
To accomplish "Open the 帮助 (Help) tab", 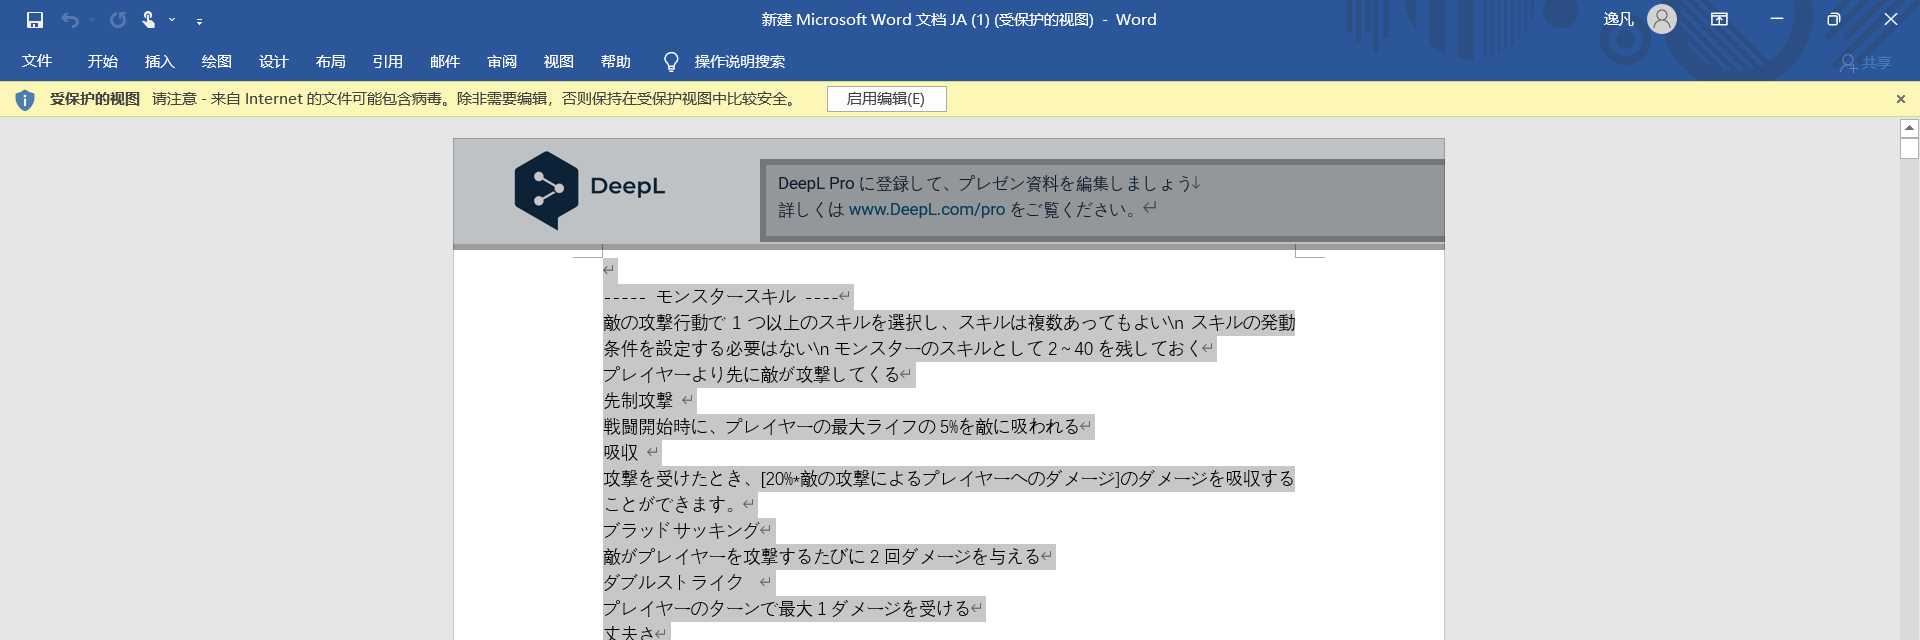I will click(616, 62).
